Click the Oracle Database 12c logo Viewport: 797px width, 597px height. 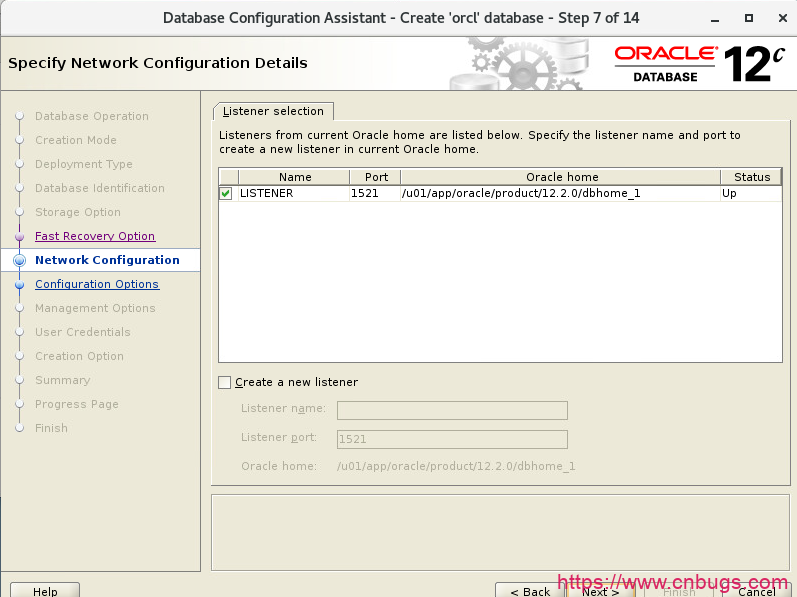click(x=700, y=63)
